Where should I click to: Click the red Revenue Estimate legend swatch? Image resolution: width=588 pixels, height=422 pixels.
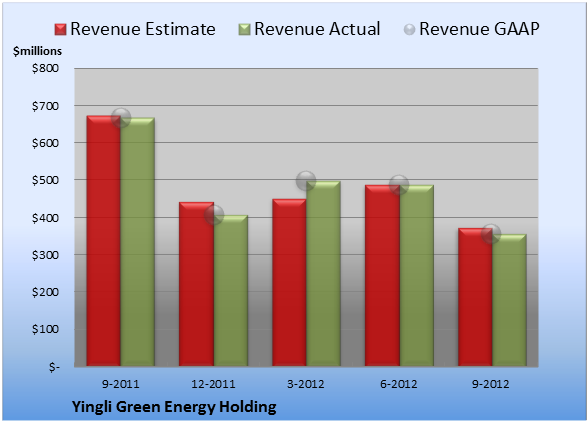click(x=60, y=30)
